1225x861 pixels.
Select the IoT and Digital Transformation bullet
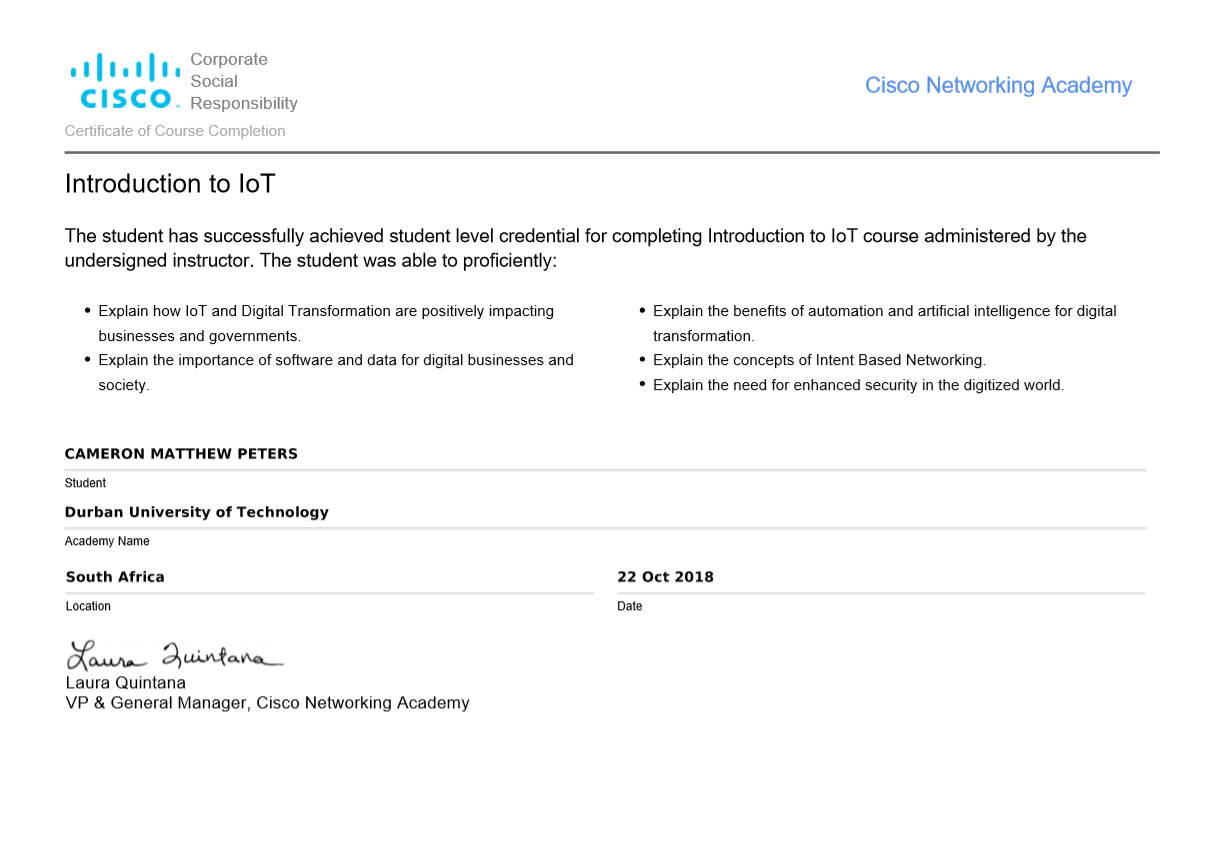click(325, 323)
